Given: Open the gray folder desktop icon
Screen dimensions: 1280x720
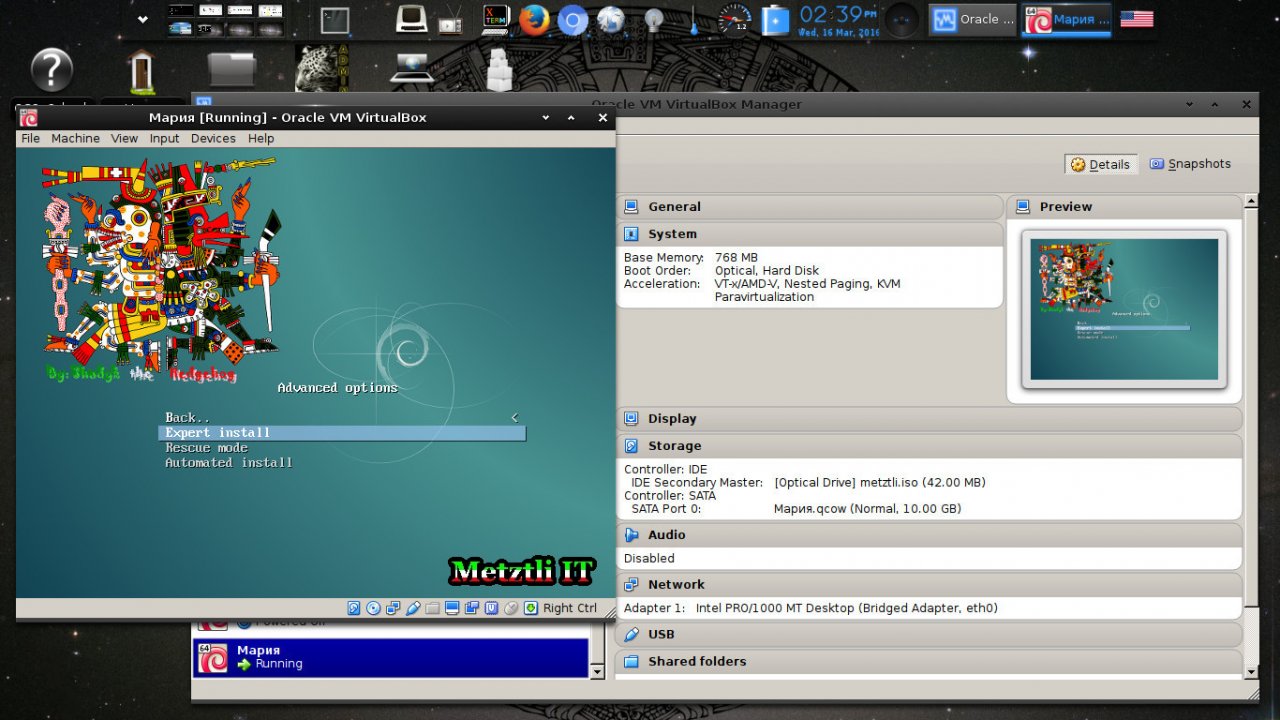Looking at the screenshot, I should pyautogui.click(x=232, y=70).
